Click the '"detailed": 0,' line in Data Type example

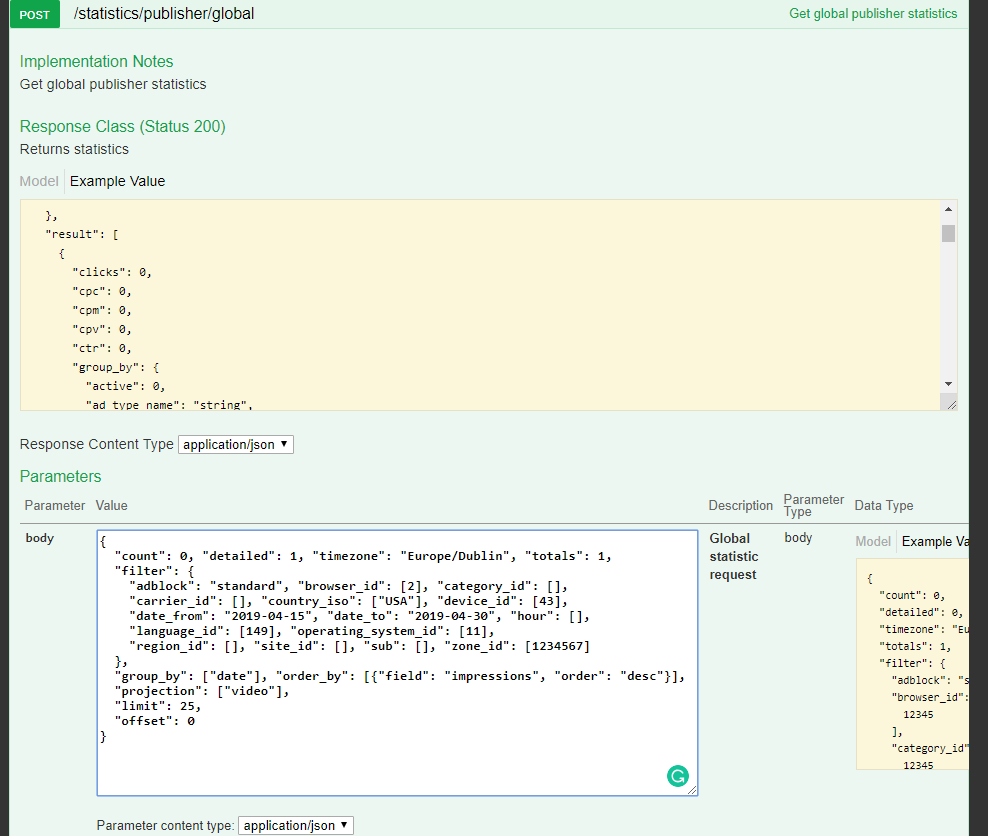coord(921,612)
